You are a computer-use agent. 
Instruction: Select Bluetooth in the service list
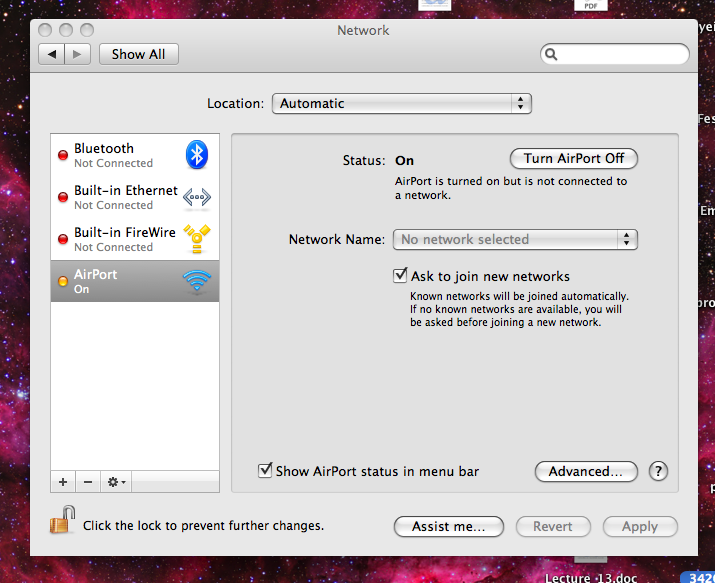pos(135,155)
